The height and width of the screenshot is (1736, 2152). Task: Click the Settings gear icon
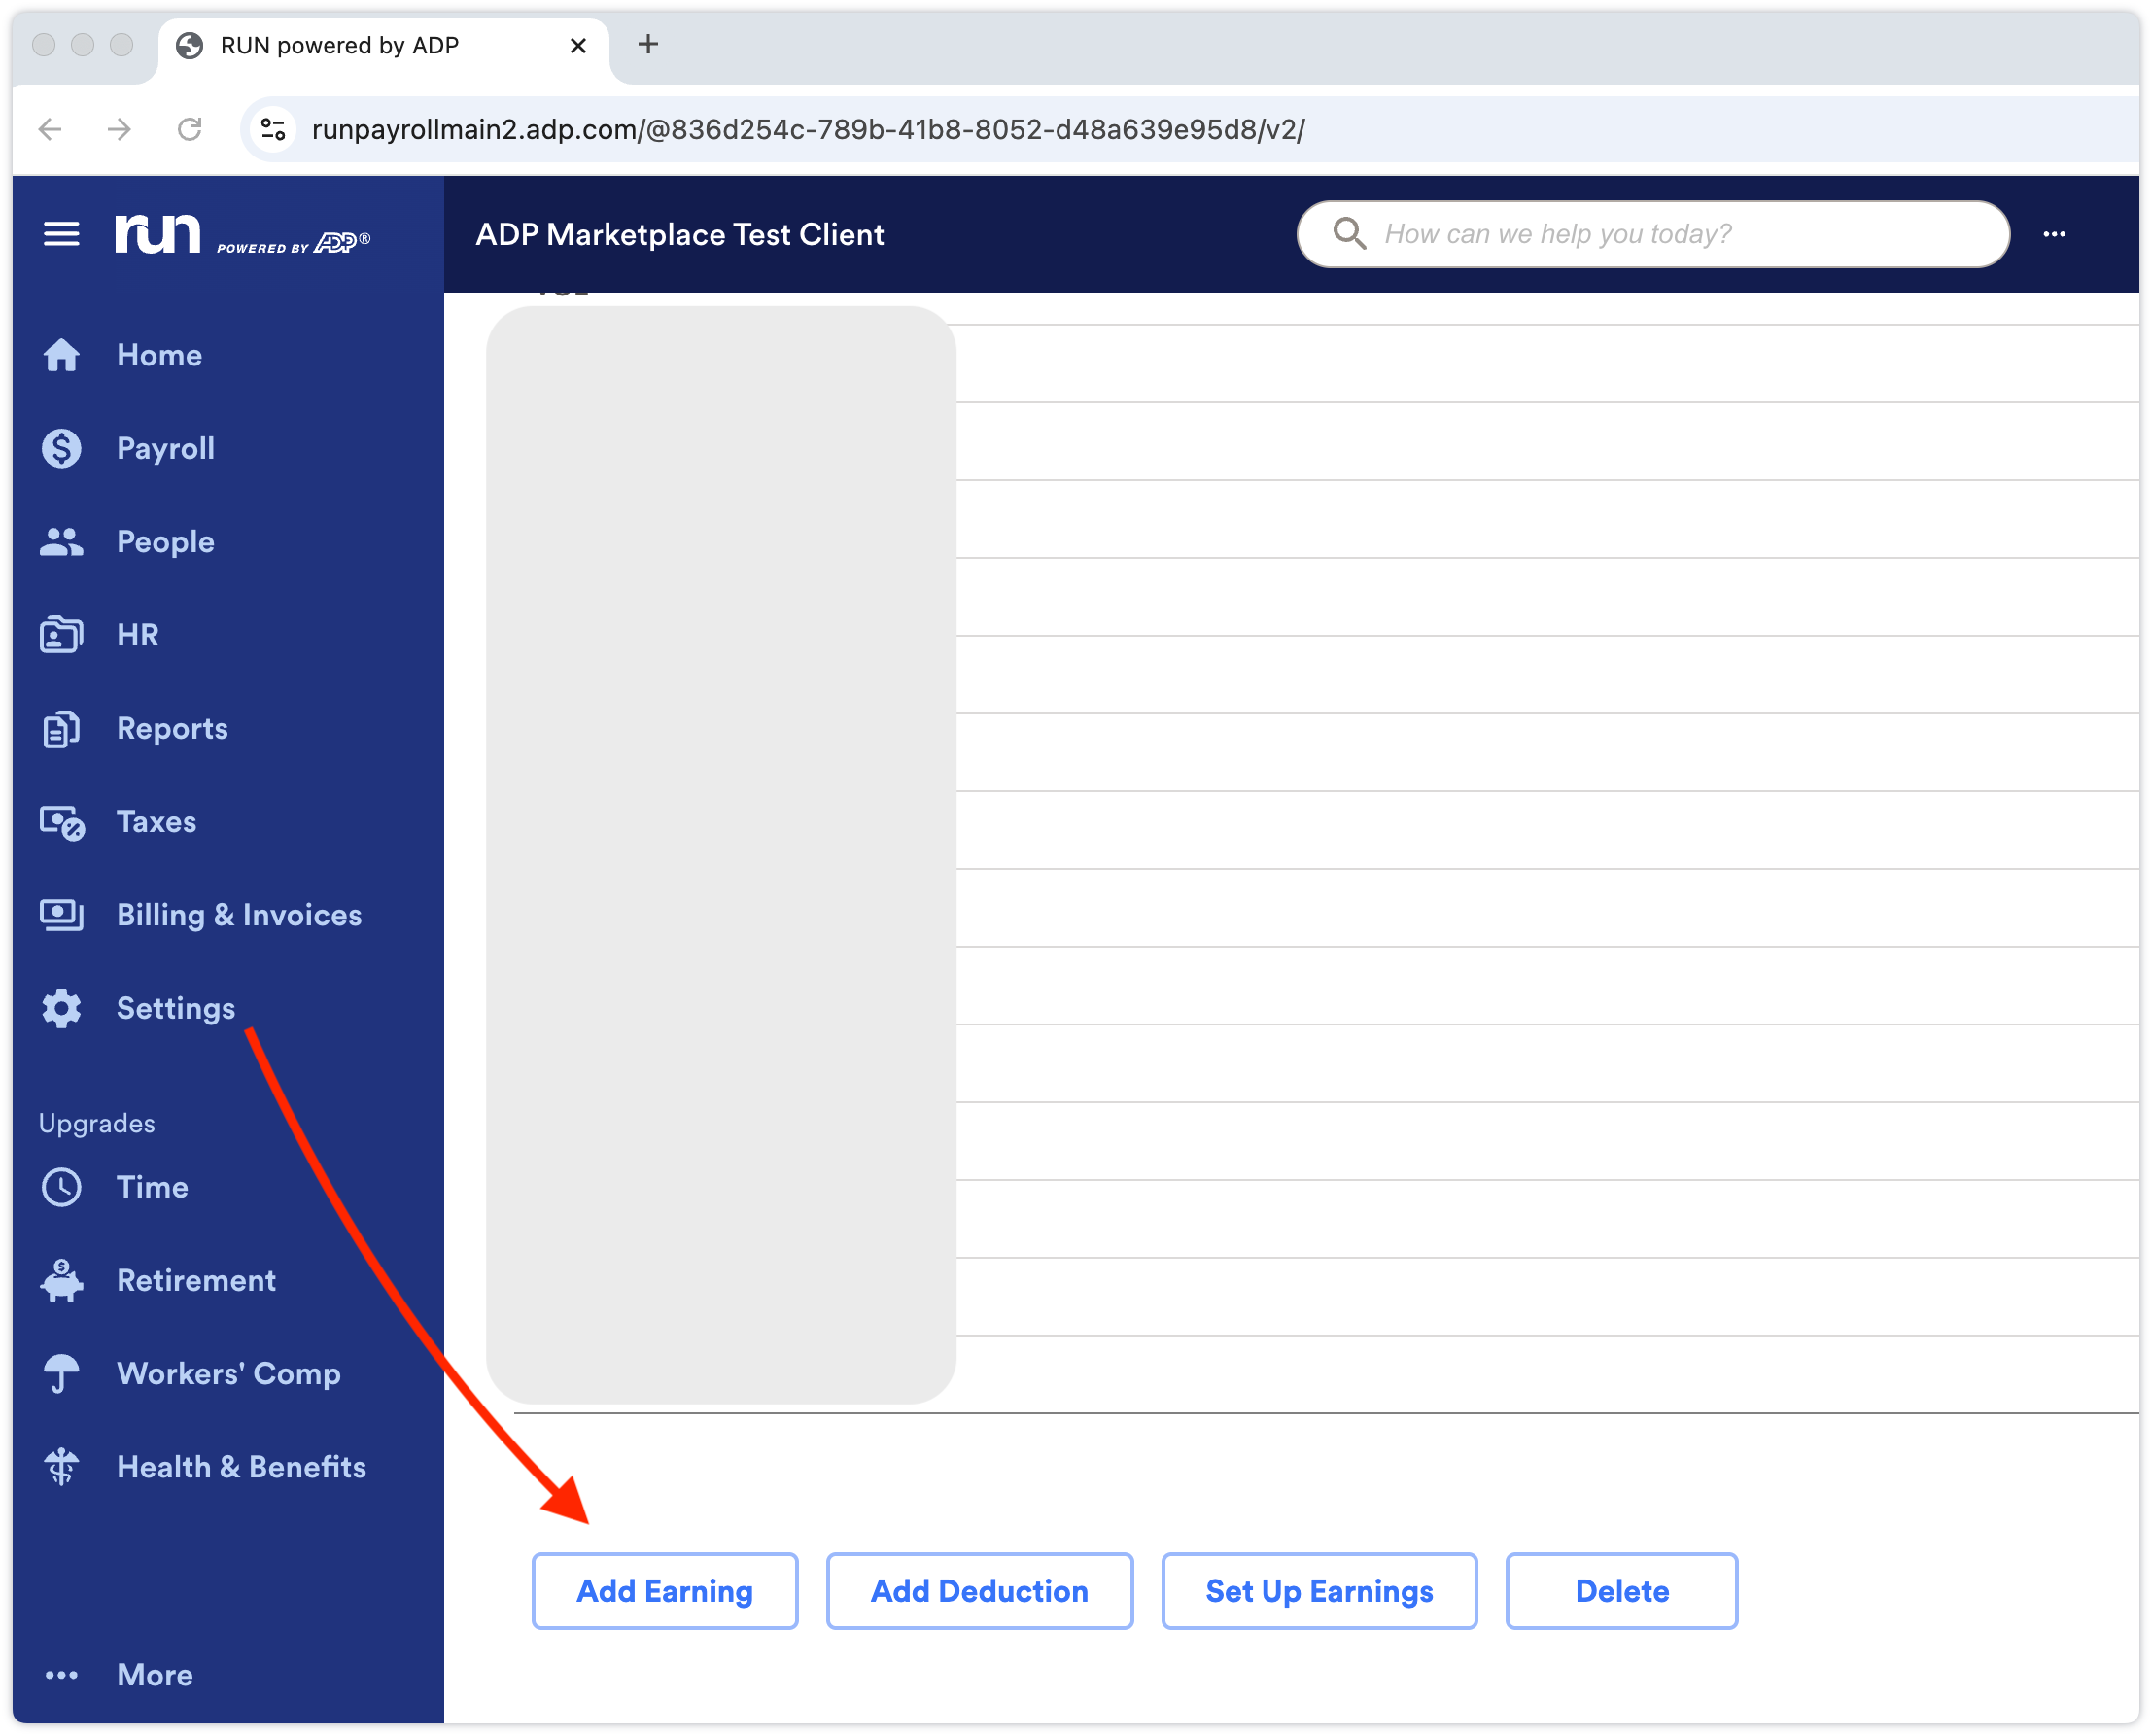61,1009
